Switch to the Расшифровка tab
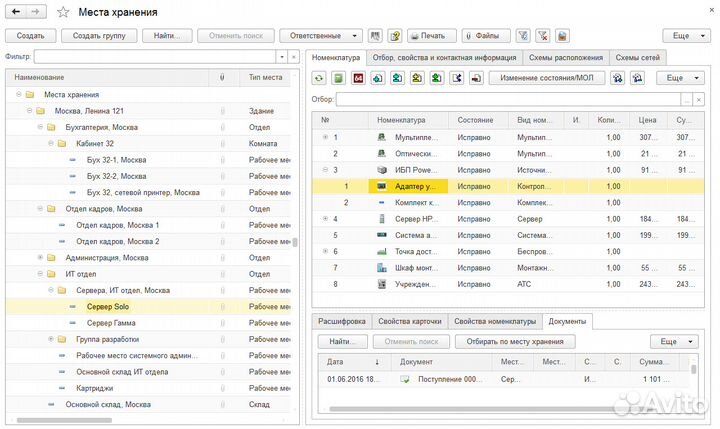 click(342, 321)
